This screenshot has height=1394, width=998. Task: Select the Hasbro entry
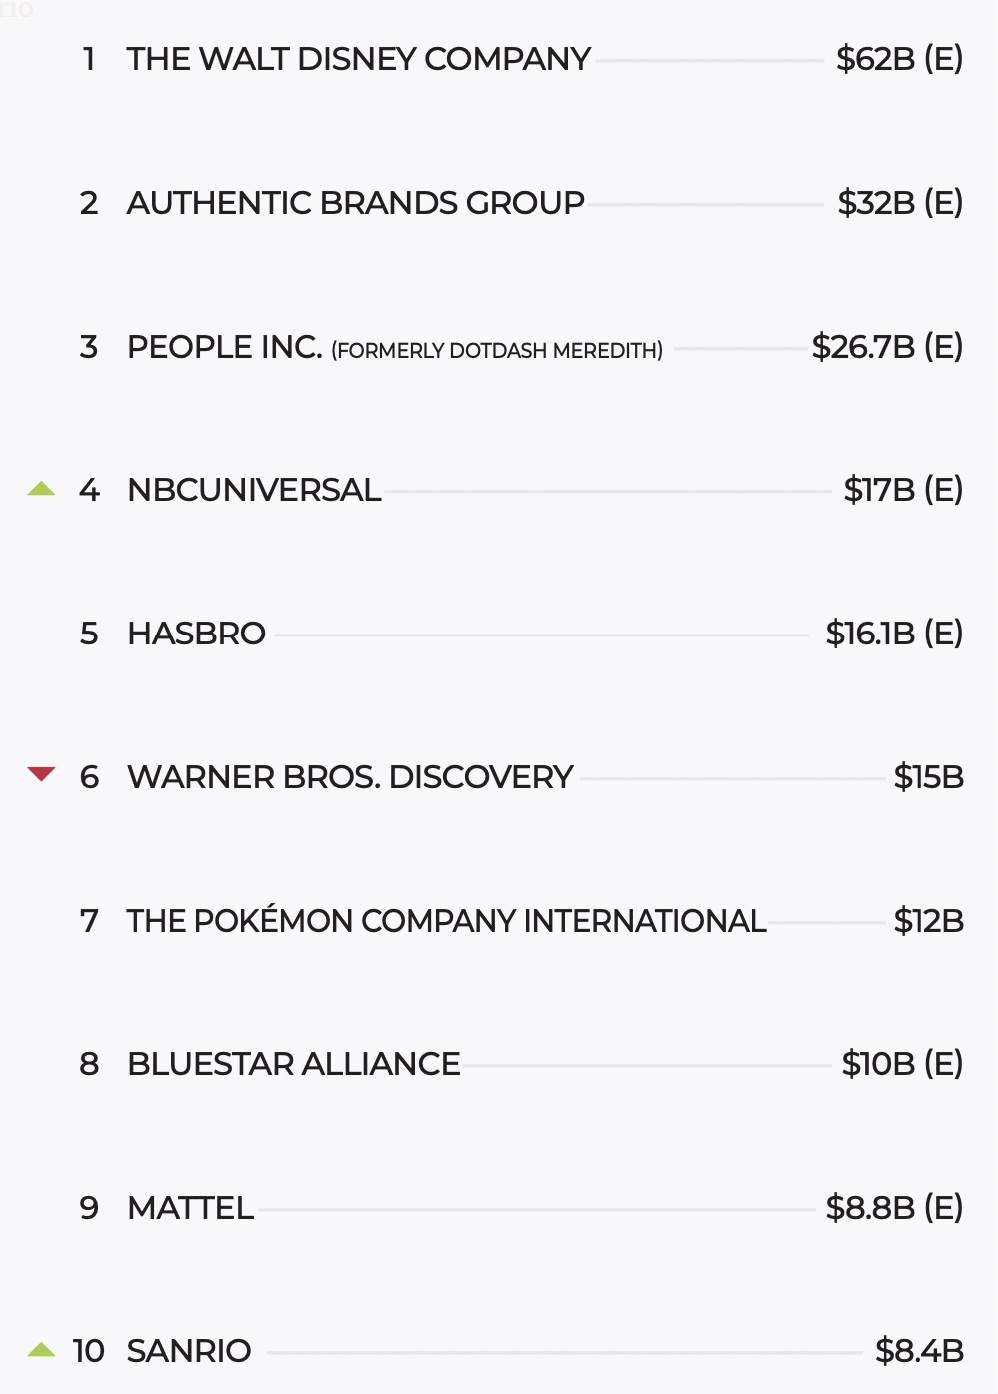click(196, 633)
